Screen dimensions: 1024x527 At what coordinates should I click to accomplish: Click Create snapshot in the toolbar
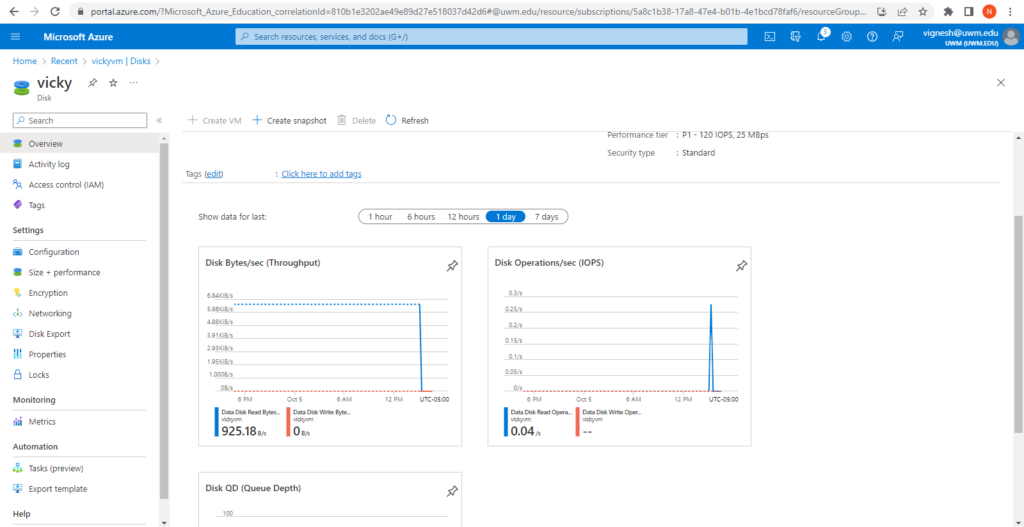[x=289, y=121]
